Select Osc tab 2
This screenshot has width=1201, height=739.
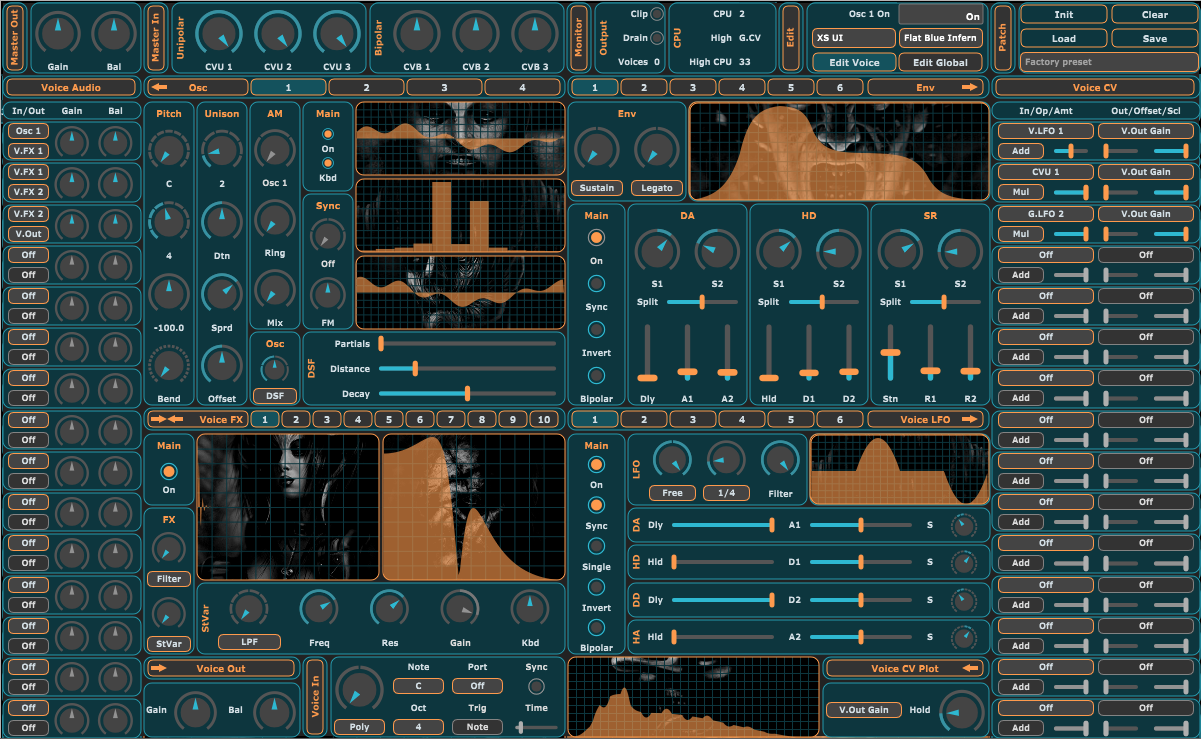click(366, 87)
